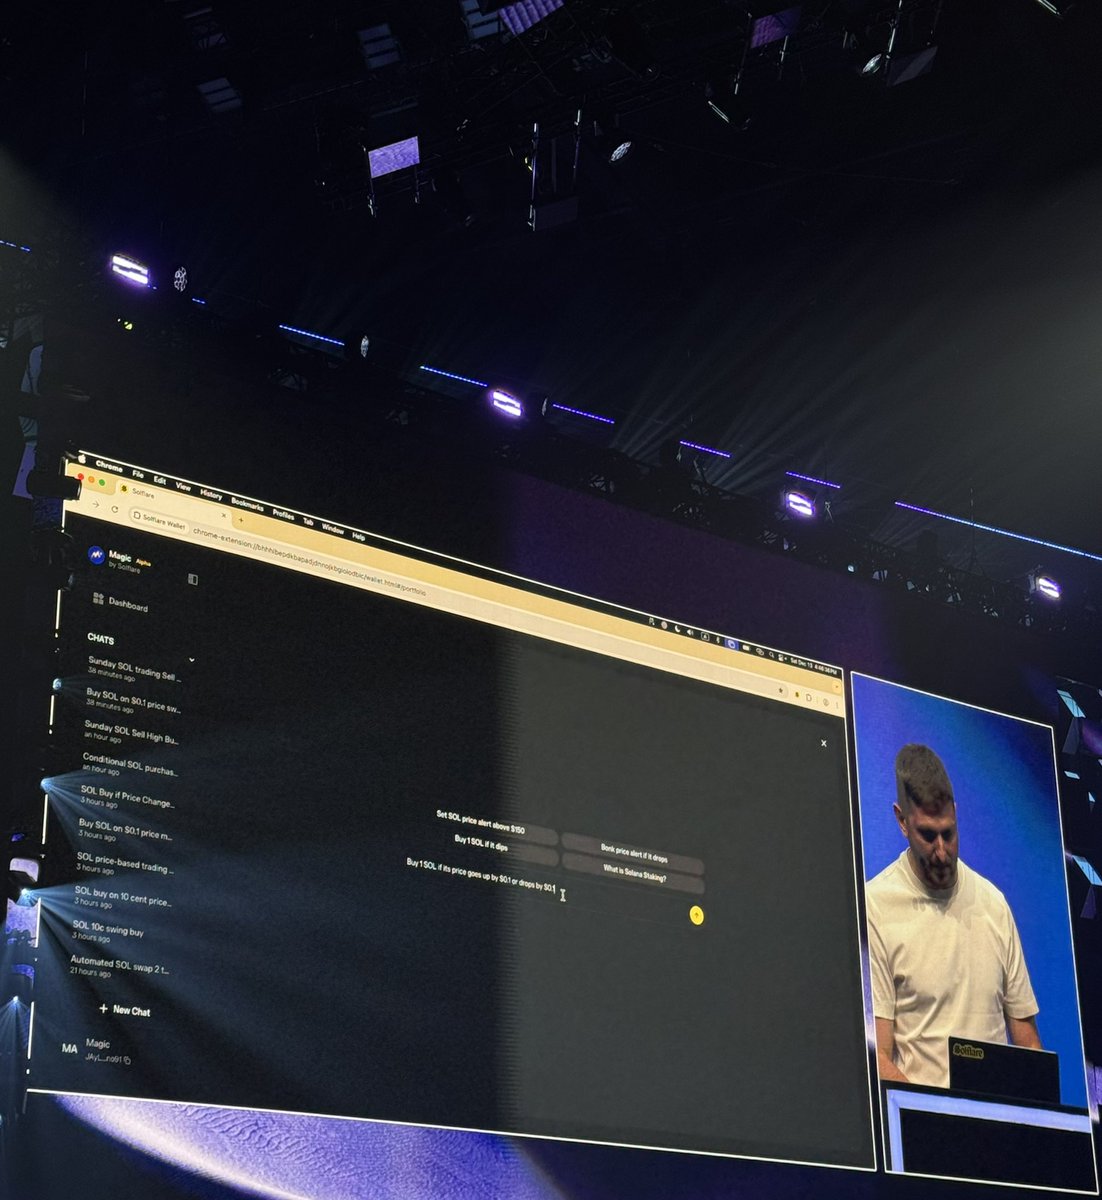Open the Chrome menu in the menu bar
1102x1200 pixels.
tap(109, 467)
